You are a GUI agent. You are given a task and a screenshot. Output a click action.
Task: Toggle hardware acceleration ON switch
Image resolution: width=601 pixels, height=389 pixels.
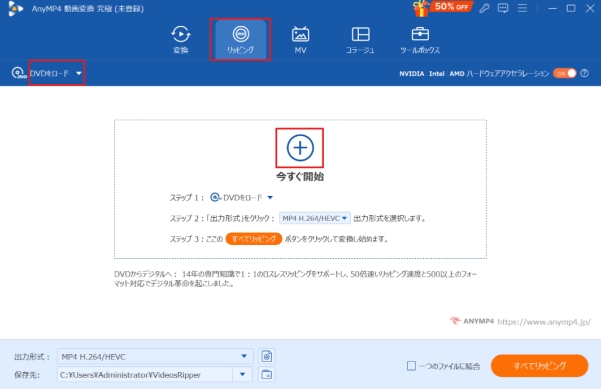click(565, 73)
